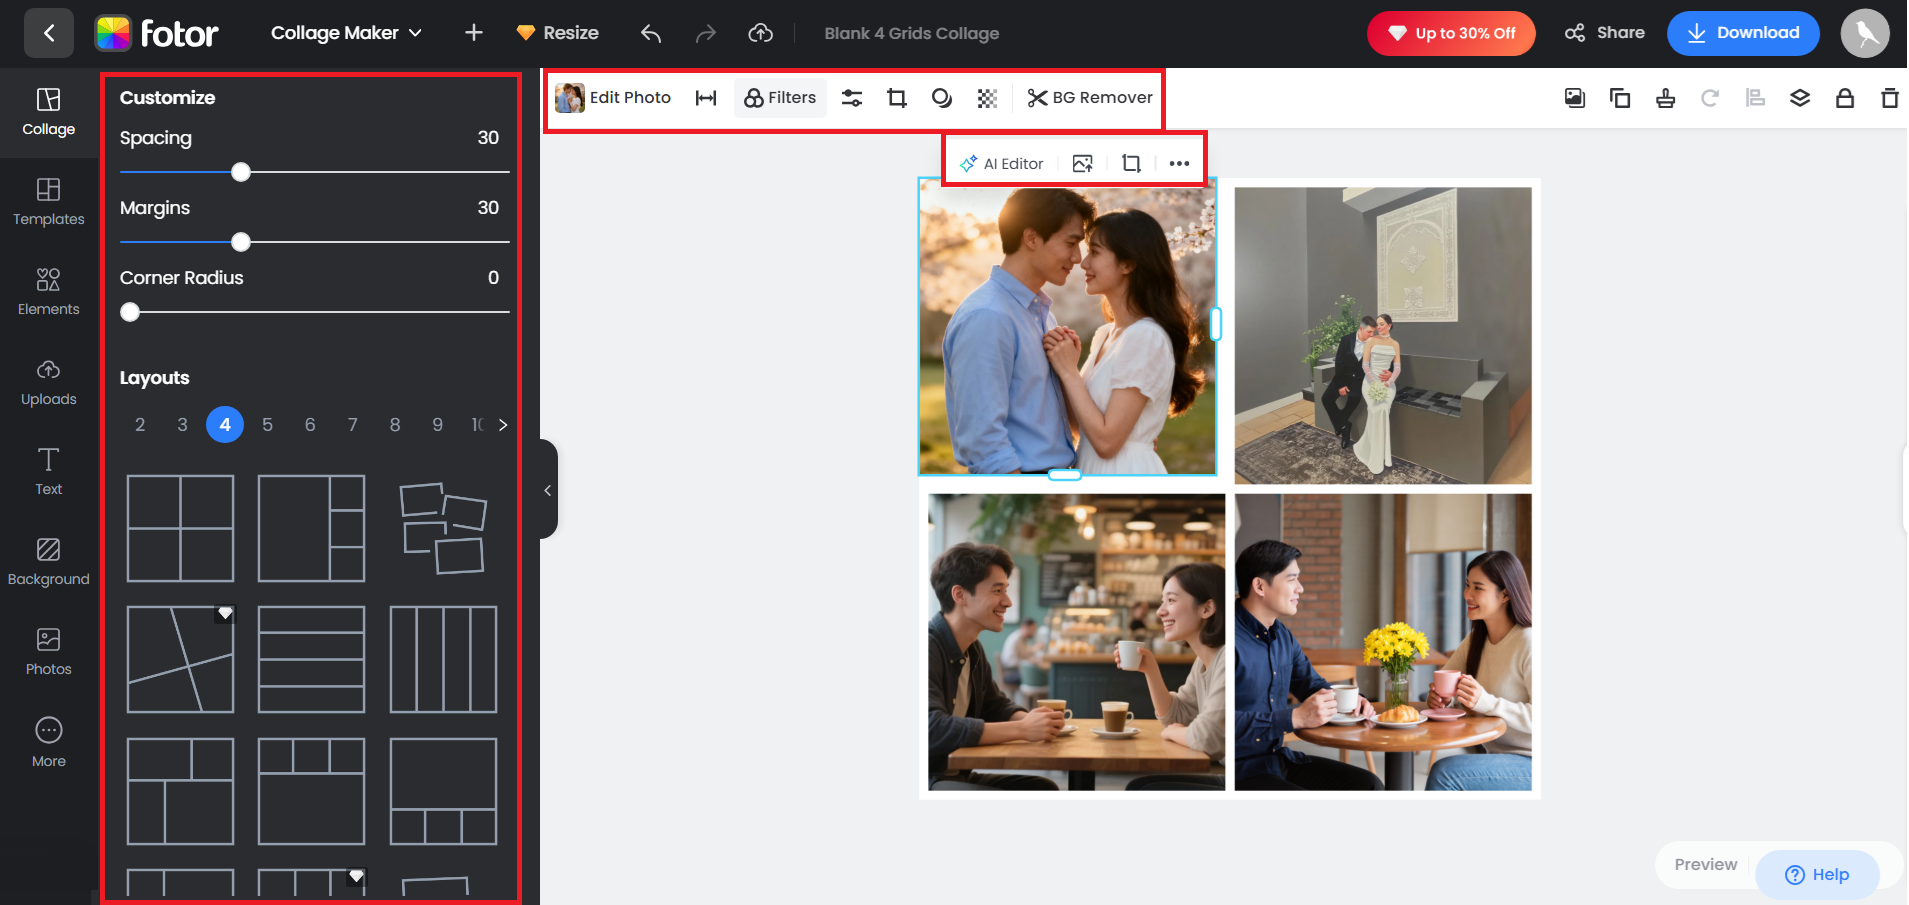This screenshot has height=905, width=1909.
Task: Open the Elements panel
Action: (x=47, y=292)
